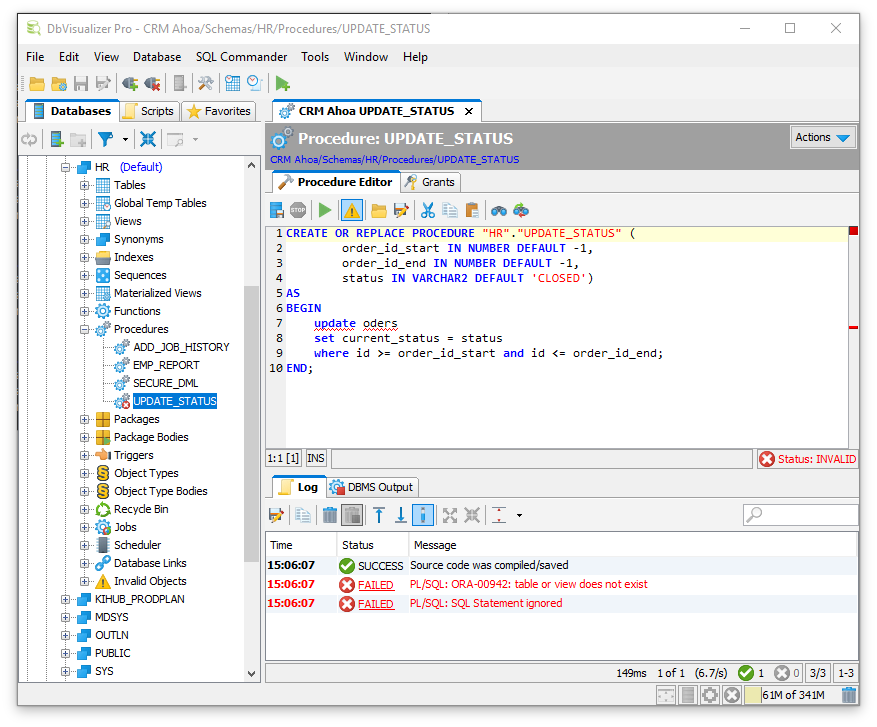
Task: Open the SQL Commander menu
Action: click(x=241, y=57)
